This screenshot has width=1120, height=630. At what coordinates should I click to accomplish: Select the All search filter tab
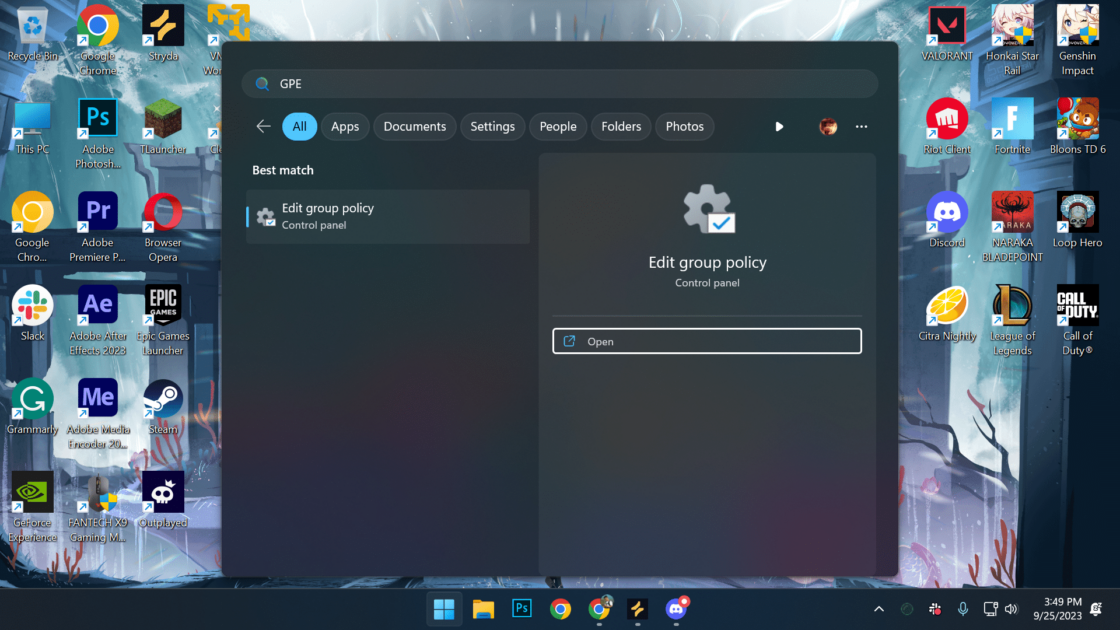(299, 126)
